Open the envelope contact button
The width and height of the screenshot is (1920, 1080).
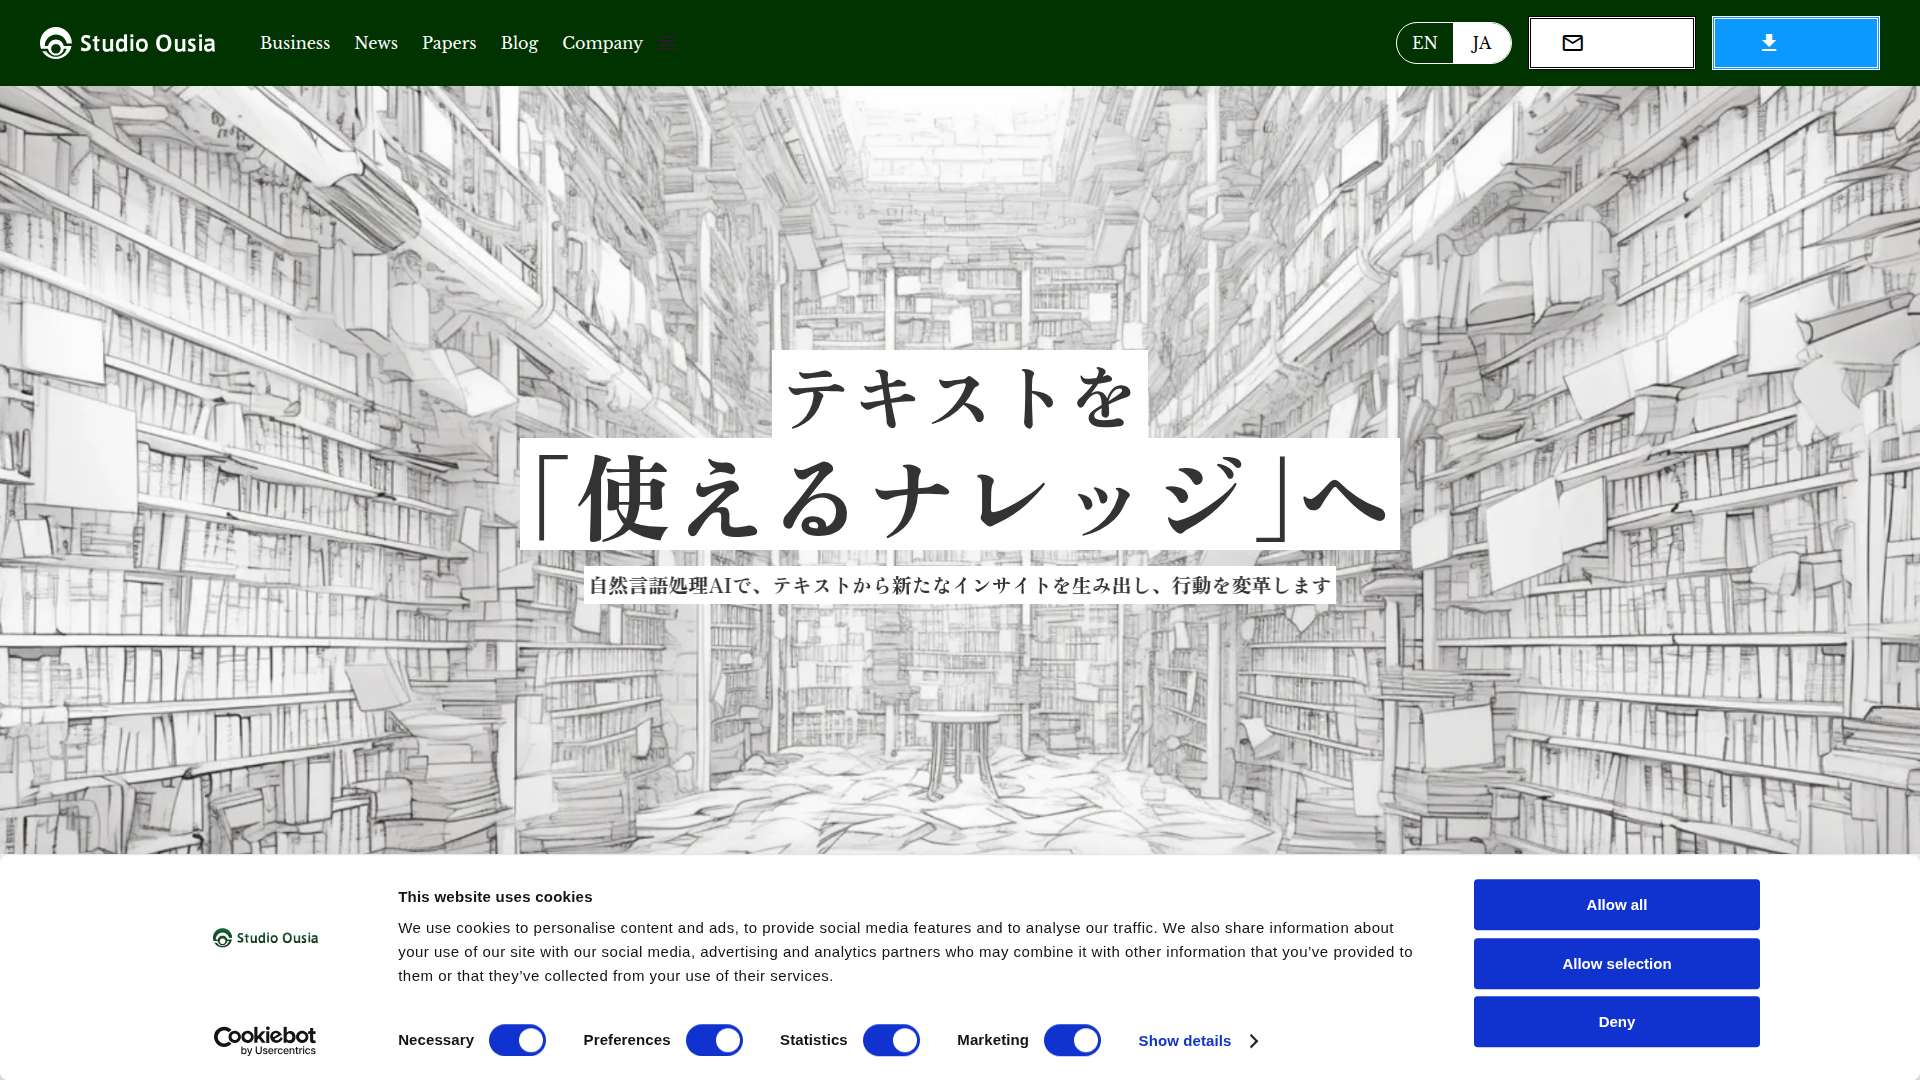1611,43
